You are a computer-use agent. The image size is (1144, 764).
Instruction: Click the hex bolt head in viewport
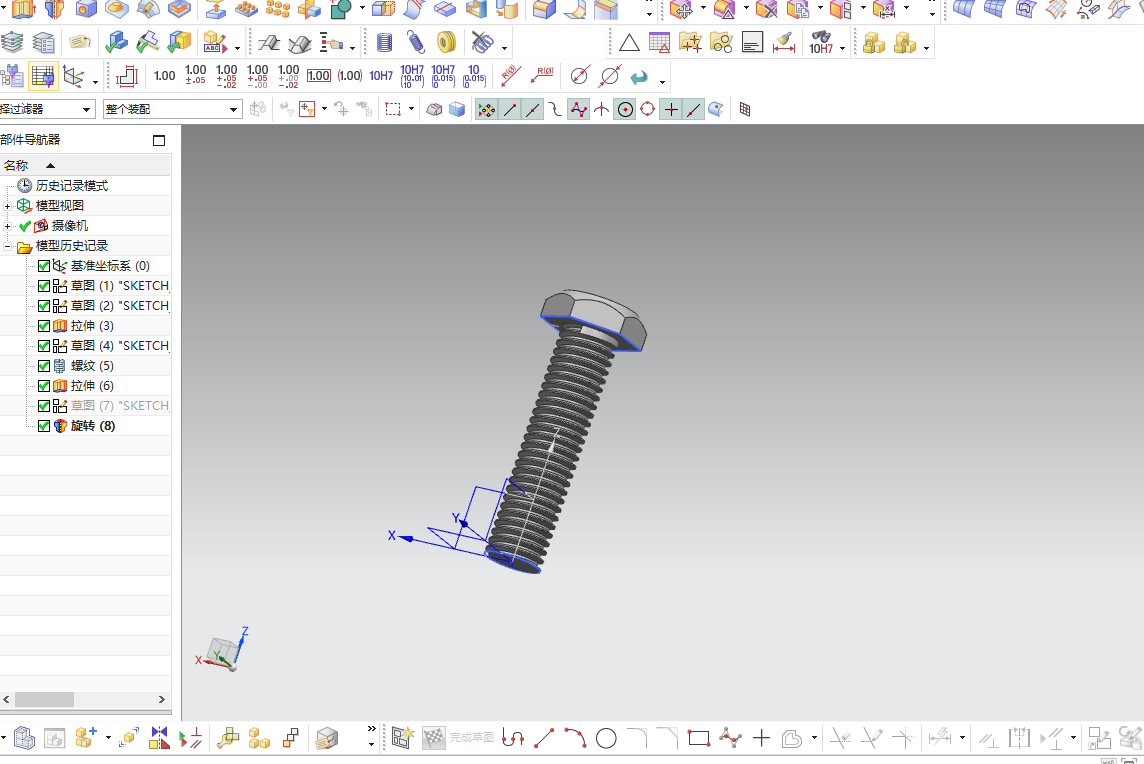tap(593, 318)
